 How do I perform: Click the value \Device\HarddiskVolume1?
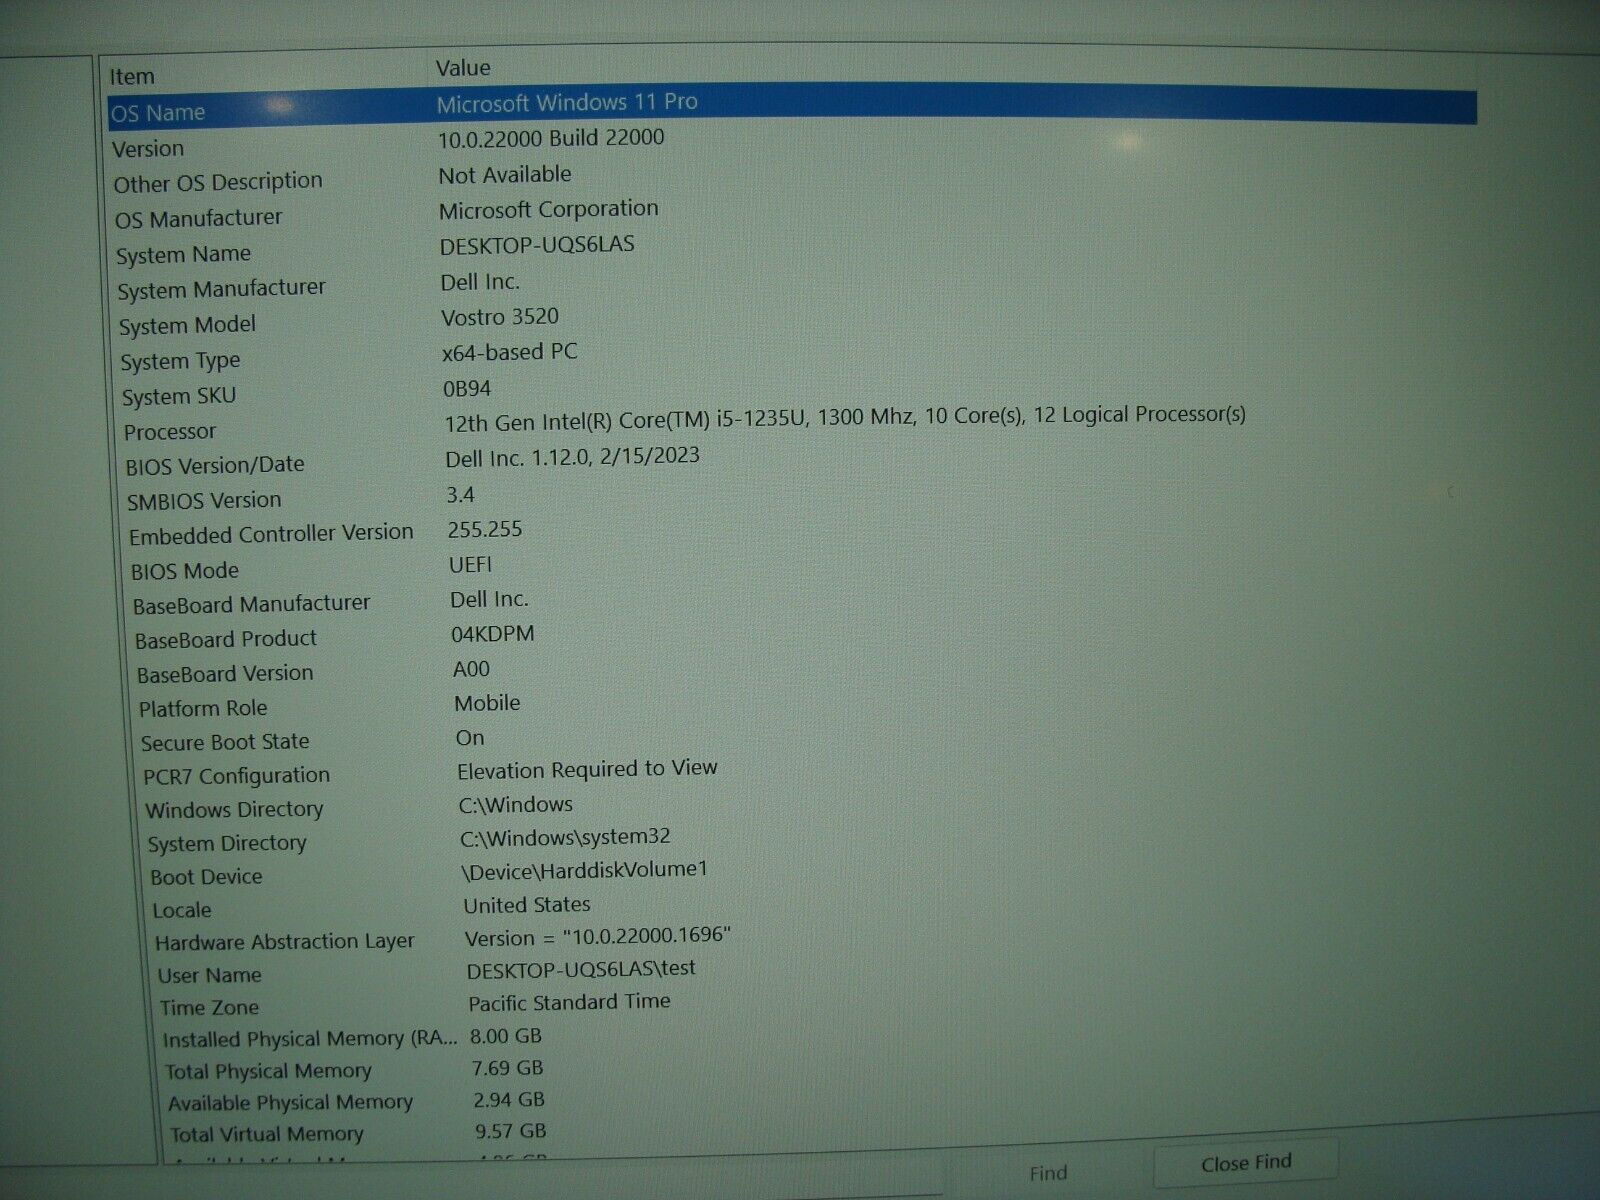pyautogui.click(x=585, y=870)
